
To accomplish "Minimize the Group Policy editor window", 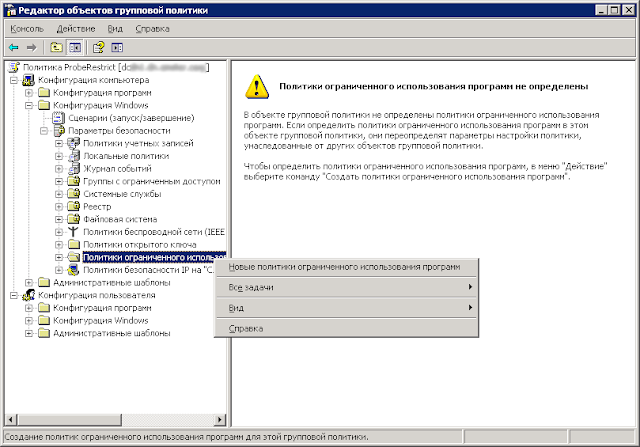I will 601,10.
